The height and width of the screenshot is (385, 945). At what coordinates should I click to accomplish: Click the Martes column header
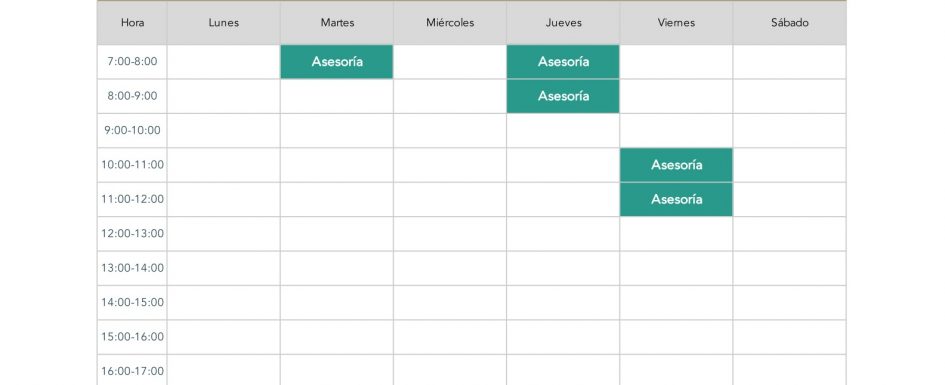(337, 23)
